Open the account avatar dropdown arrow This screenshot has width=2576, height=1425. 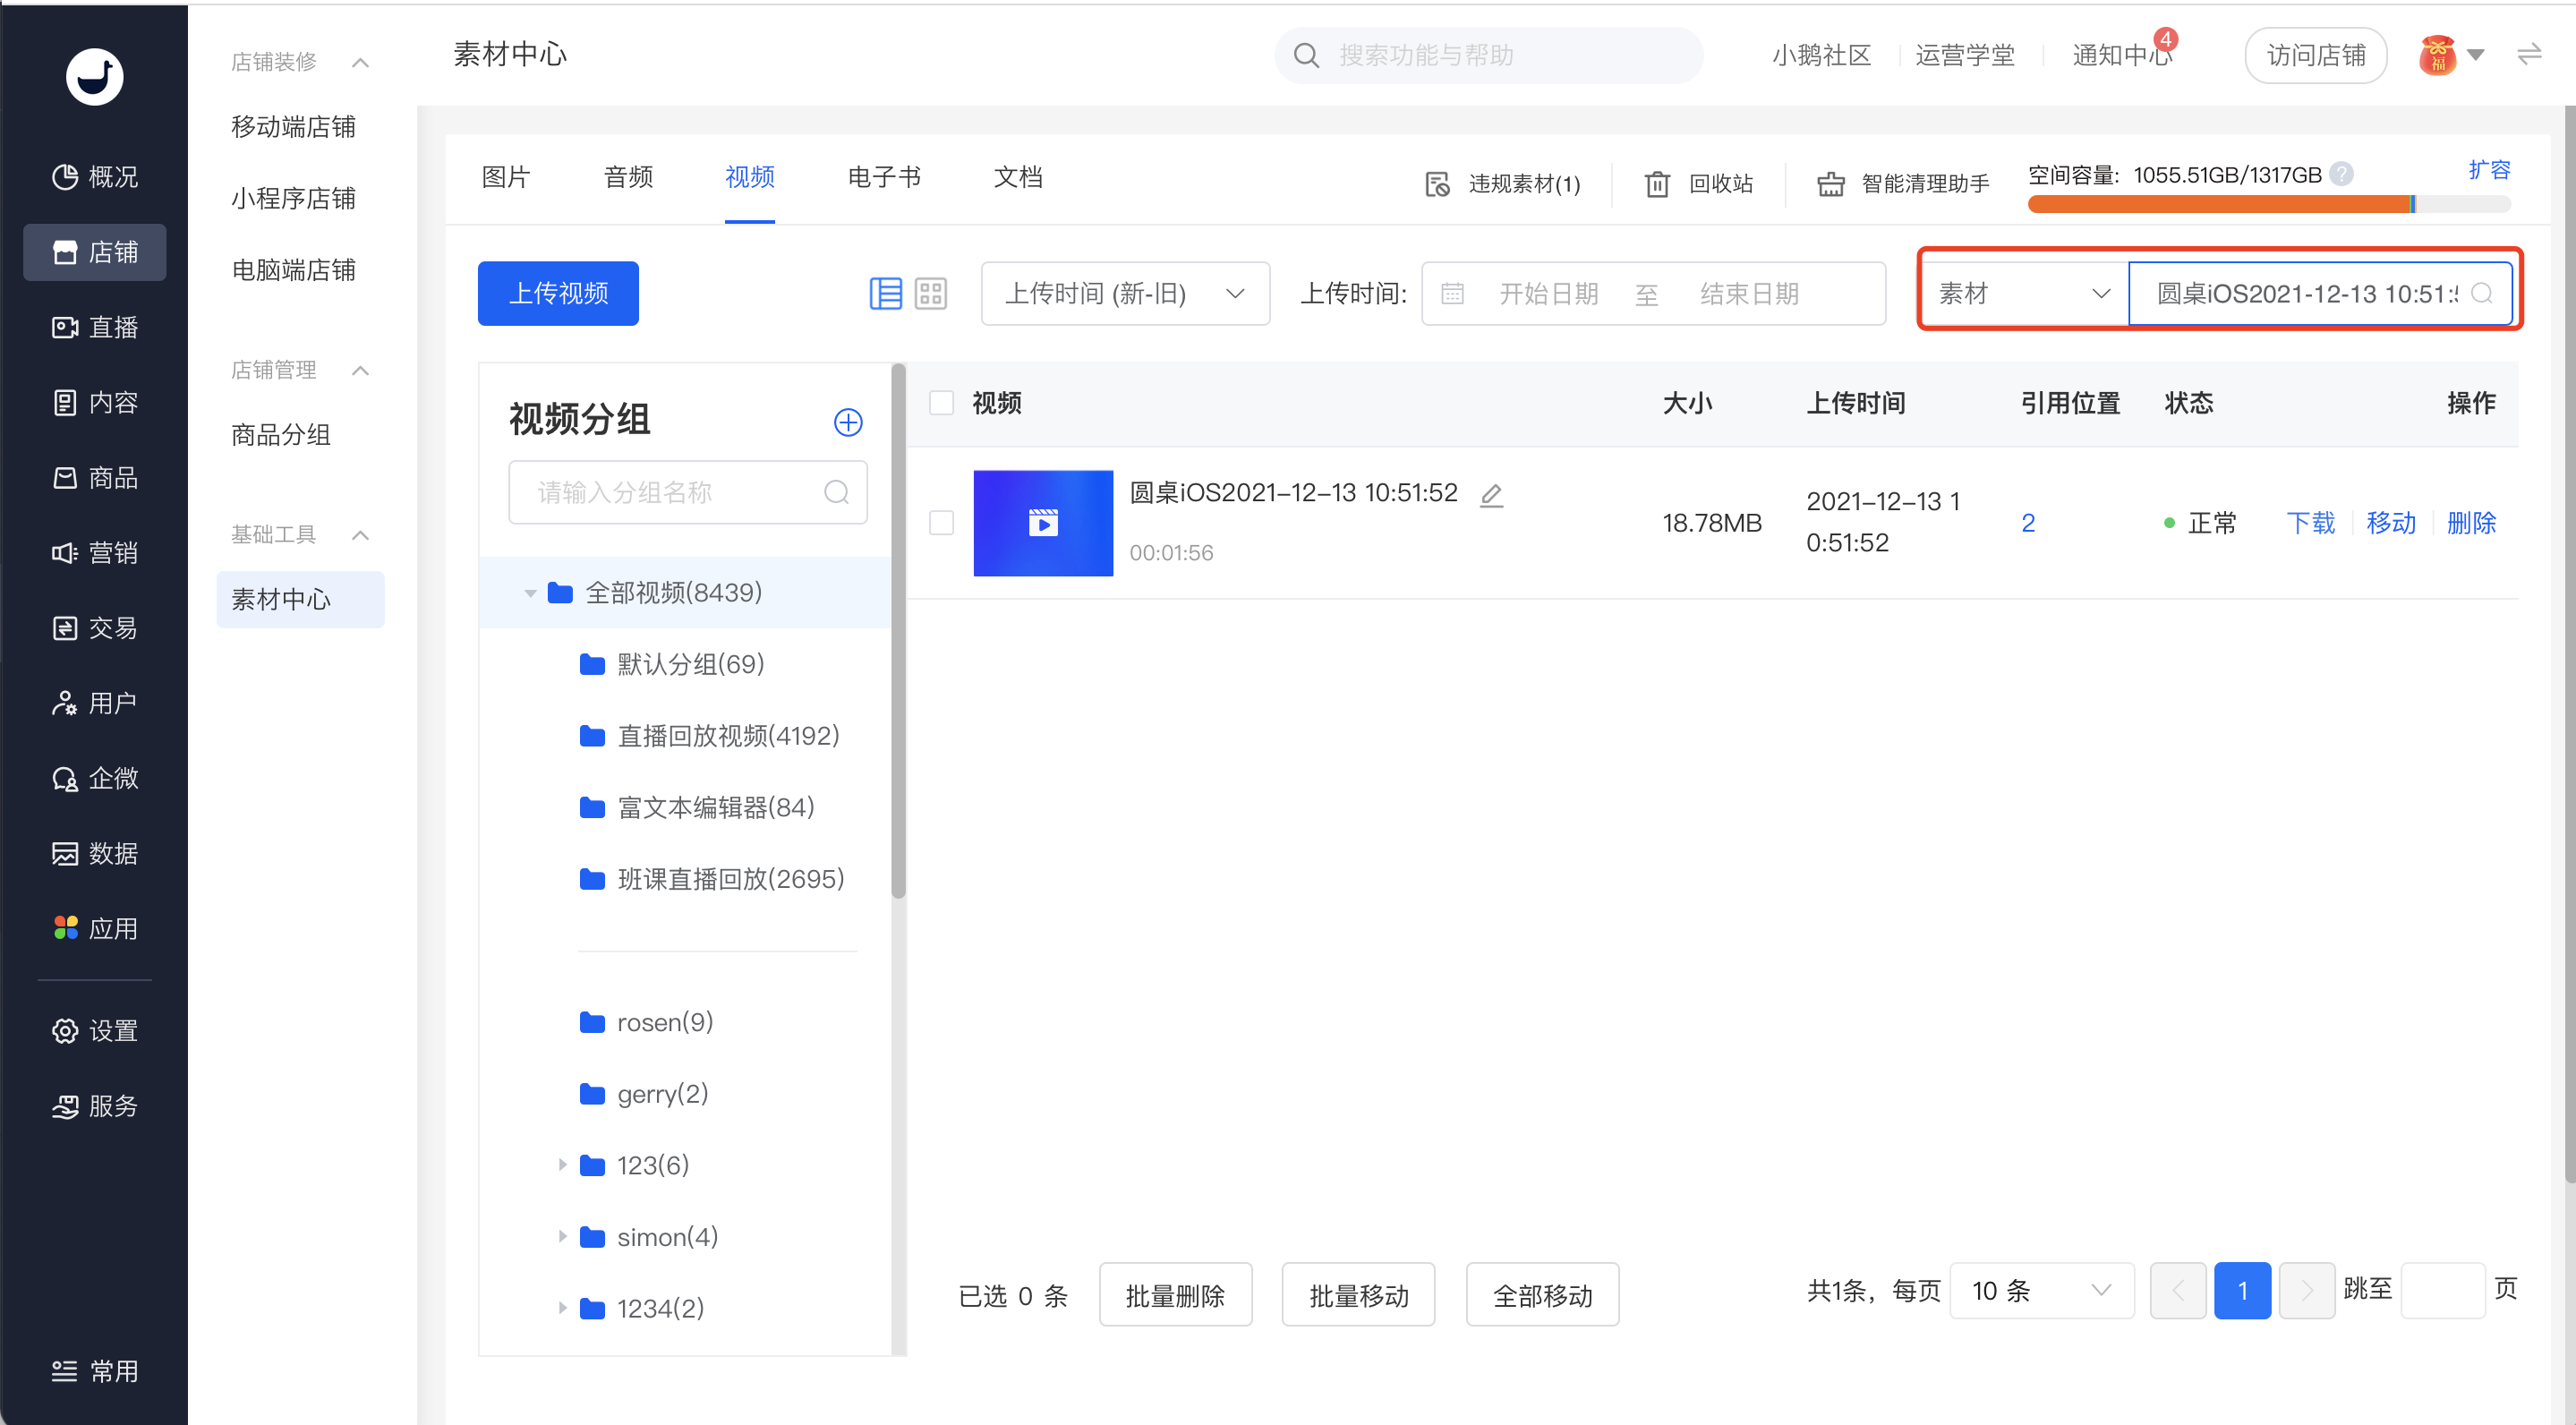point(2476,55)
